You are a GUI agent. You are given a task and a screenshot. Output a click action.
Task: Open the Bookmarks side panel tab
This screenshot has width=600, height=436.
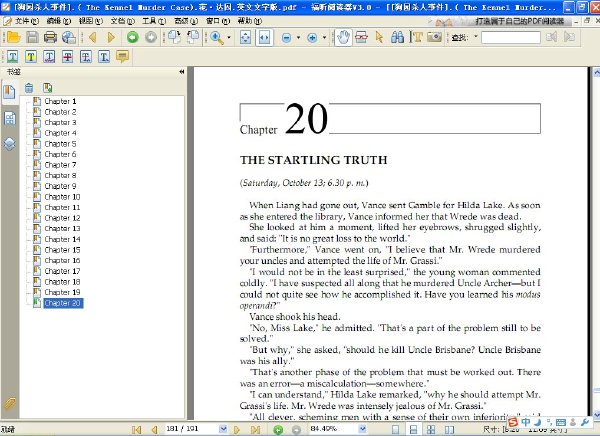(x=9, y=92)
